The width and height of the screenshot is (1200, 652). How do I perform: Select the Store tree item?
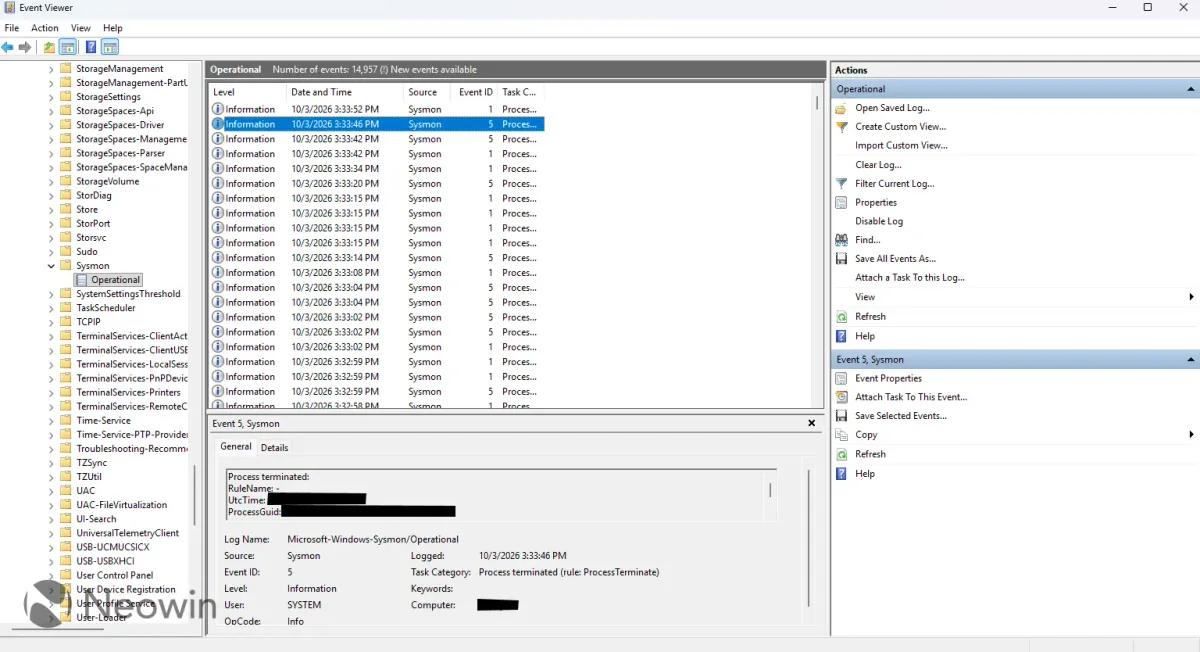coord(87,210)
